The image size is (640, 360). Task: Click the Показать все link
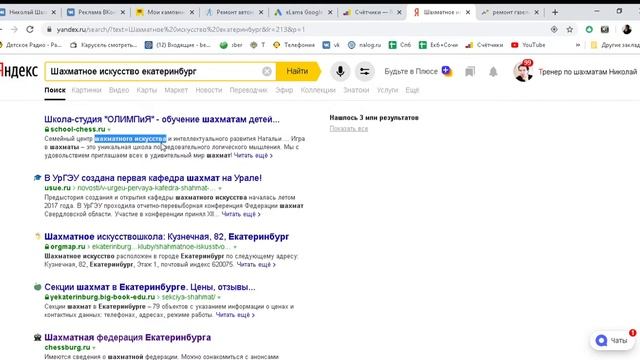(x=349, y=129)
